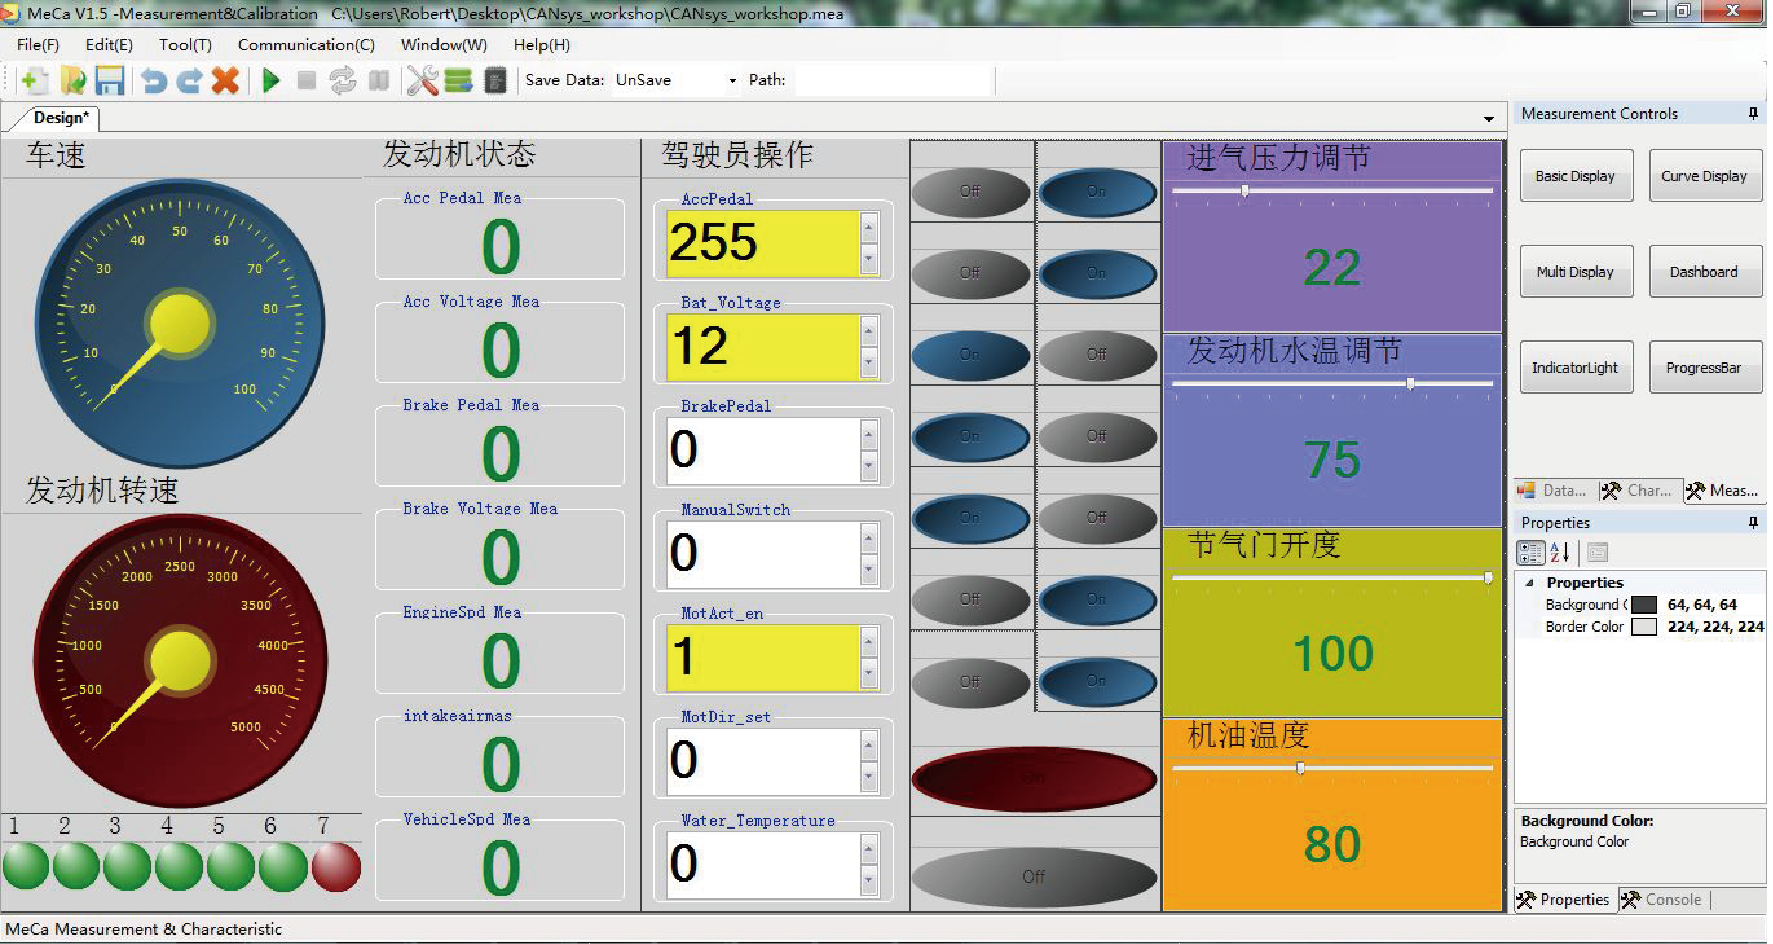Screen dimensions: 1773x944
Task: Click the orange Delete X icon
Action: click(226, 81)
